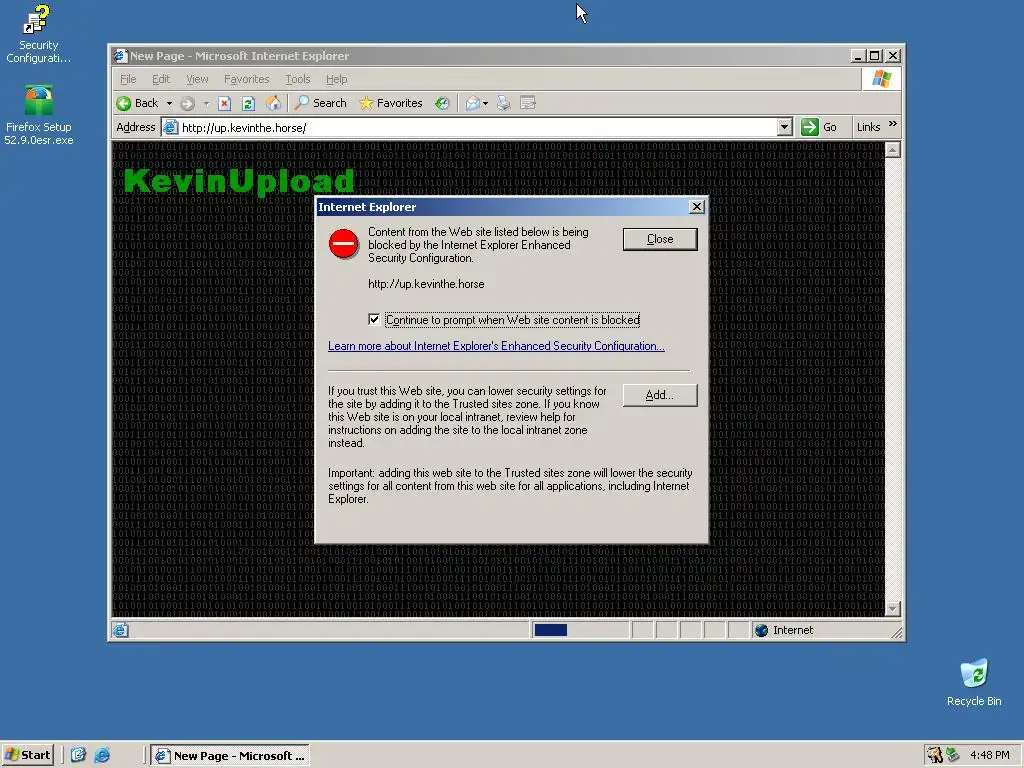Viewport: 1024px width, 768px height.
Task: Refresh the page with green arrows icon
Action: (x=248, y=103)
